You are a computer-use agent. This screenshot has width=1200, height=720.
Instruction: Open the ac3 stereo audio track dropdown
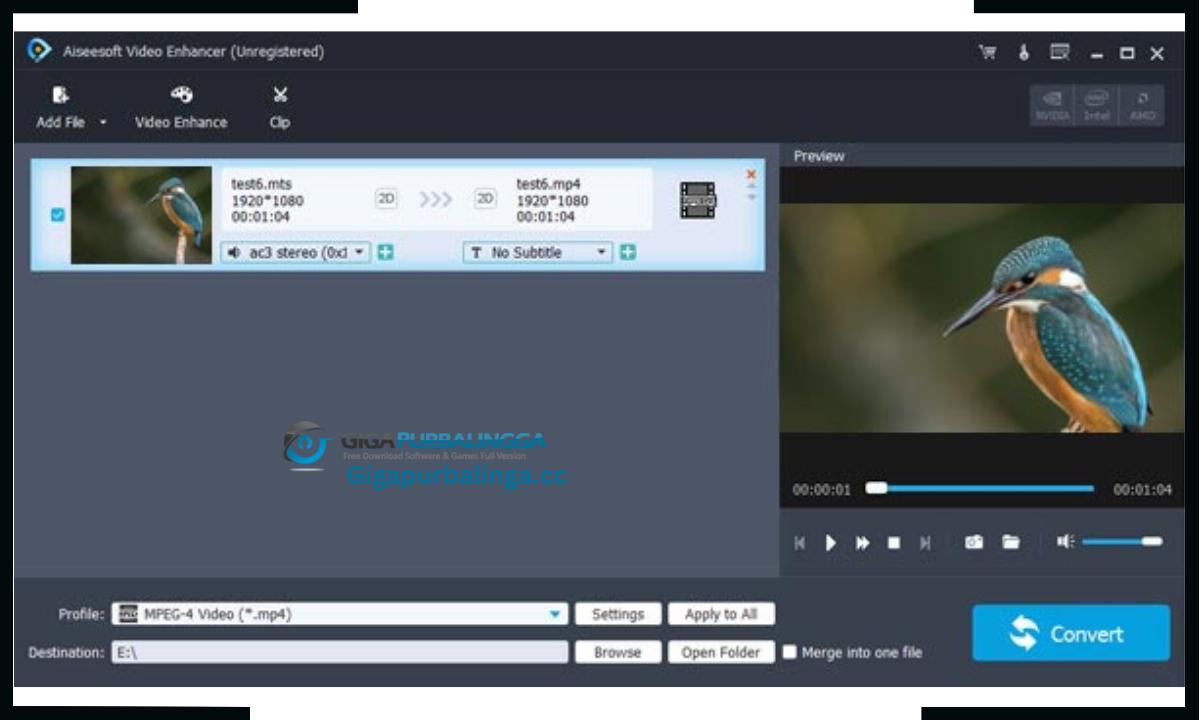coord(296,253)
